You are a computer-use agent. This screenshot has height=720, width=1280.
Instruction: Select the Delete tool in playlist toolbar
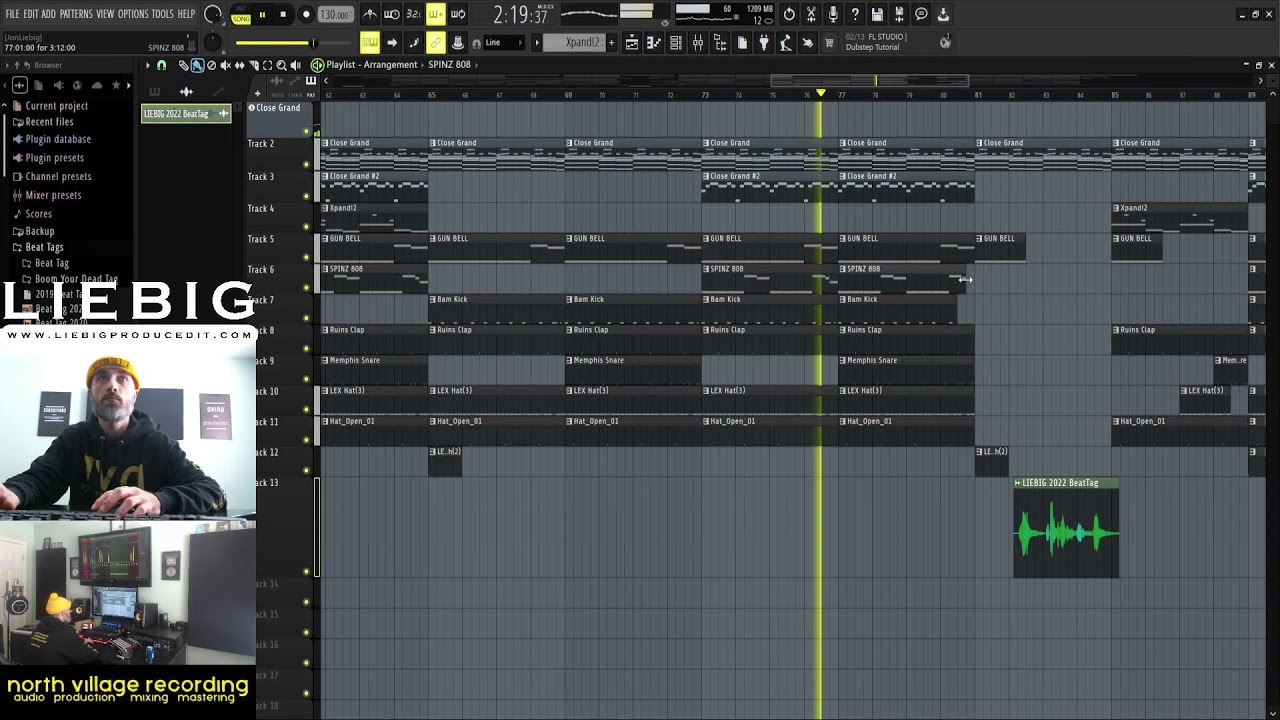pos(211,65)
